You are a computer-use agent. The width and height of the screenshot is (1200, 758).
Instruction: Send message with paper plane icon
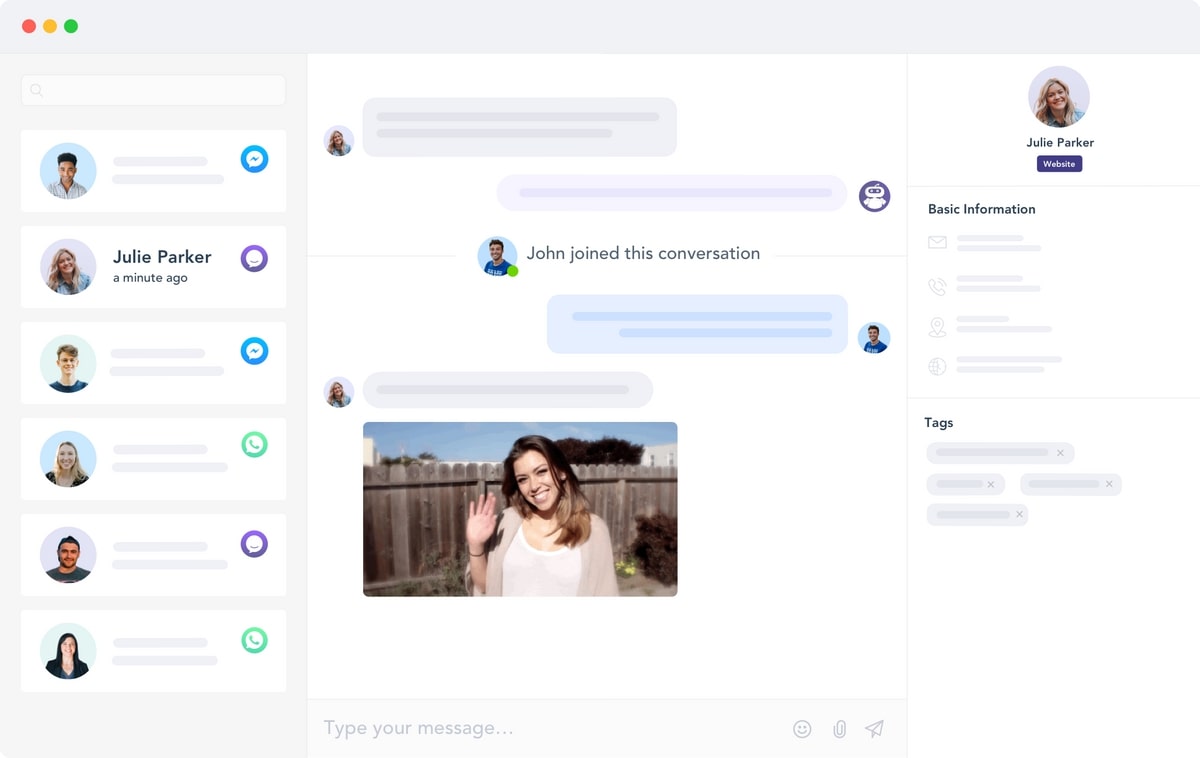[875, 729]
